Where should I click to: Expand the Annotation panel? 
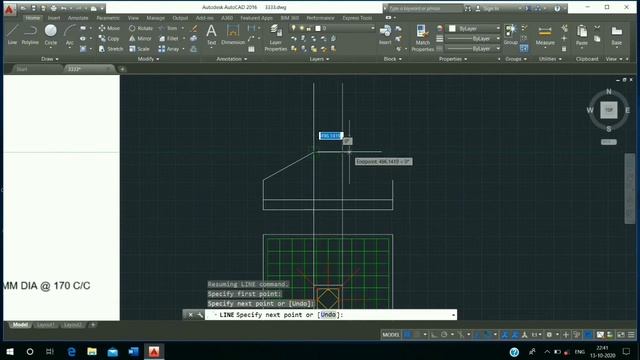pyautogui.click(x=231, y=59)
